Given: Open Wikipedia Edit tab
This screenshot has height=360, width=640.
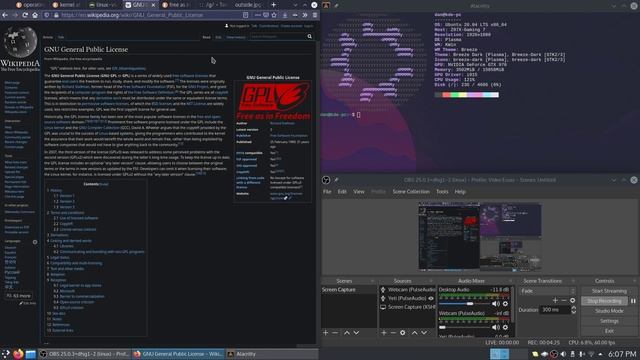Looking at the screenshot, I should click(218, 37).
